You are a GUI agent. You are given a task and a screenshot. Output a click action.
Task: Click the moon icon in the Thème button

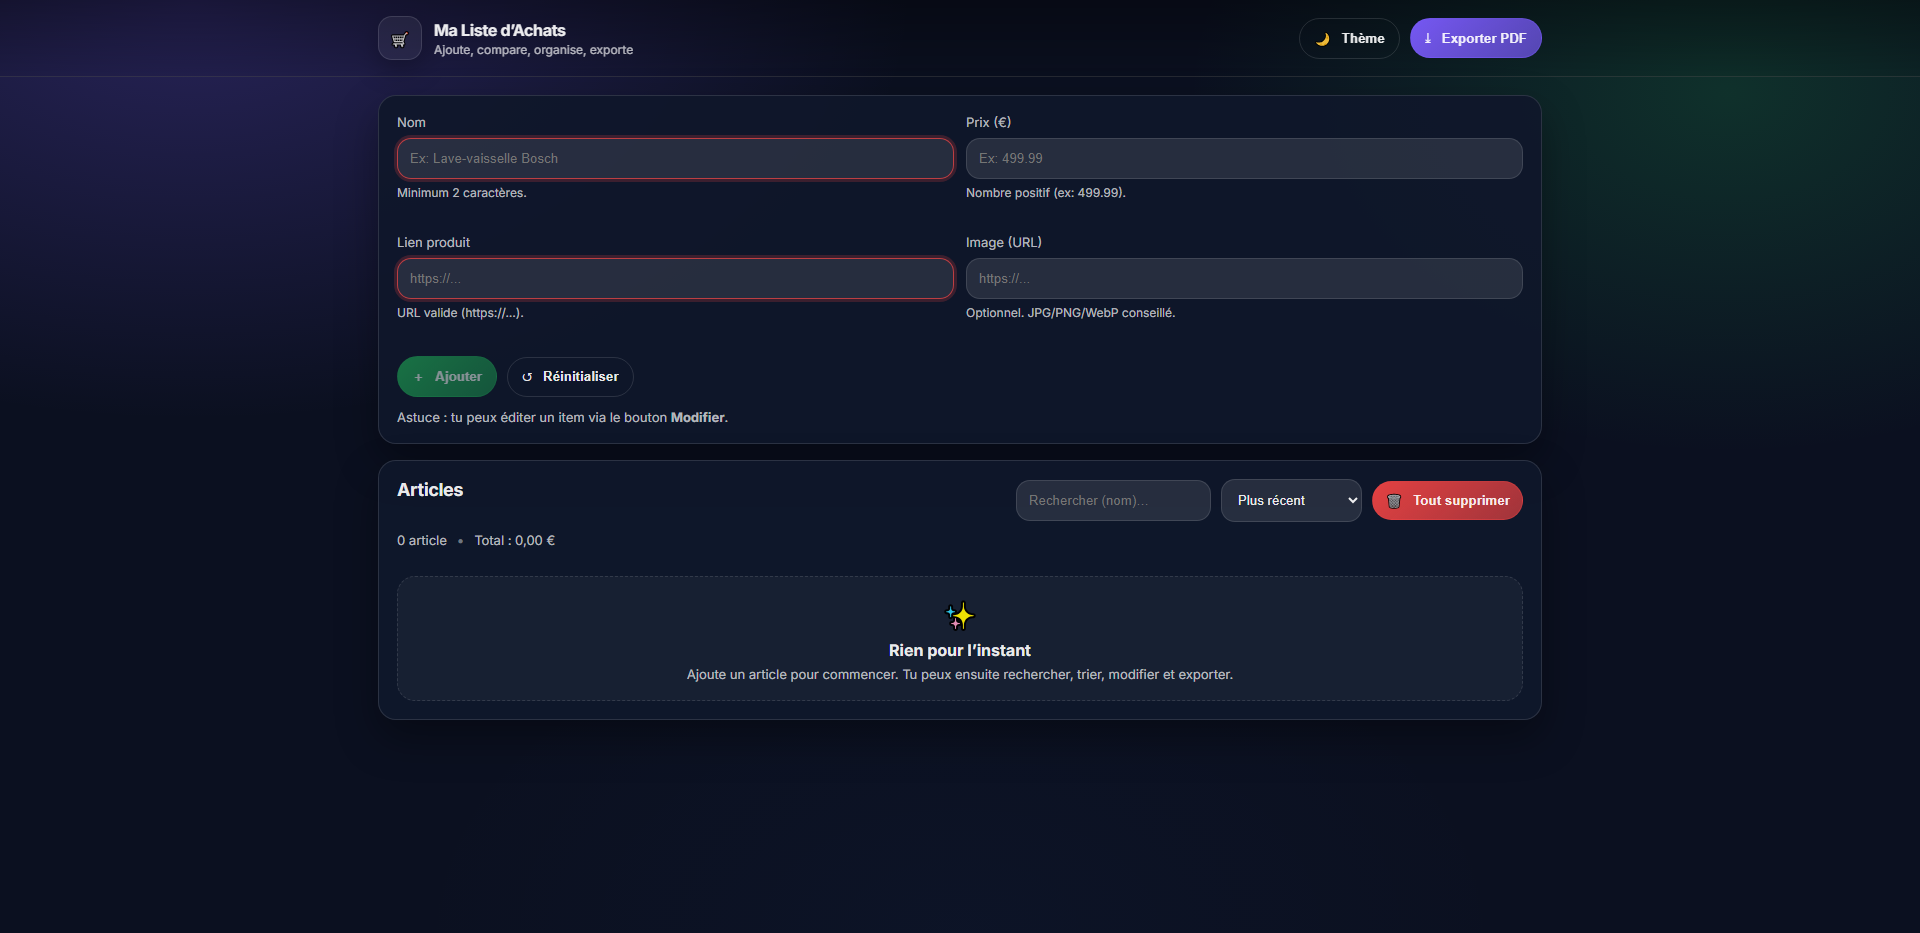pos(1322,38)
